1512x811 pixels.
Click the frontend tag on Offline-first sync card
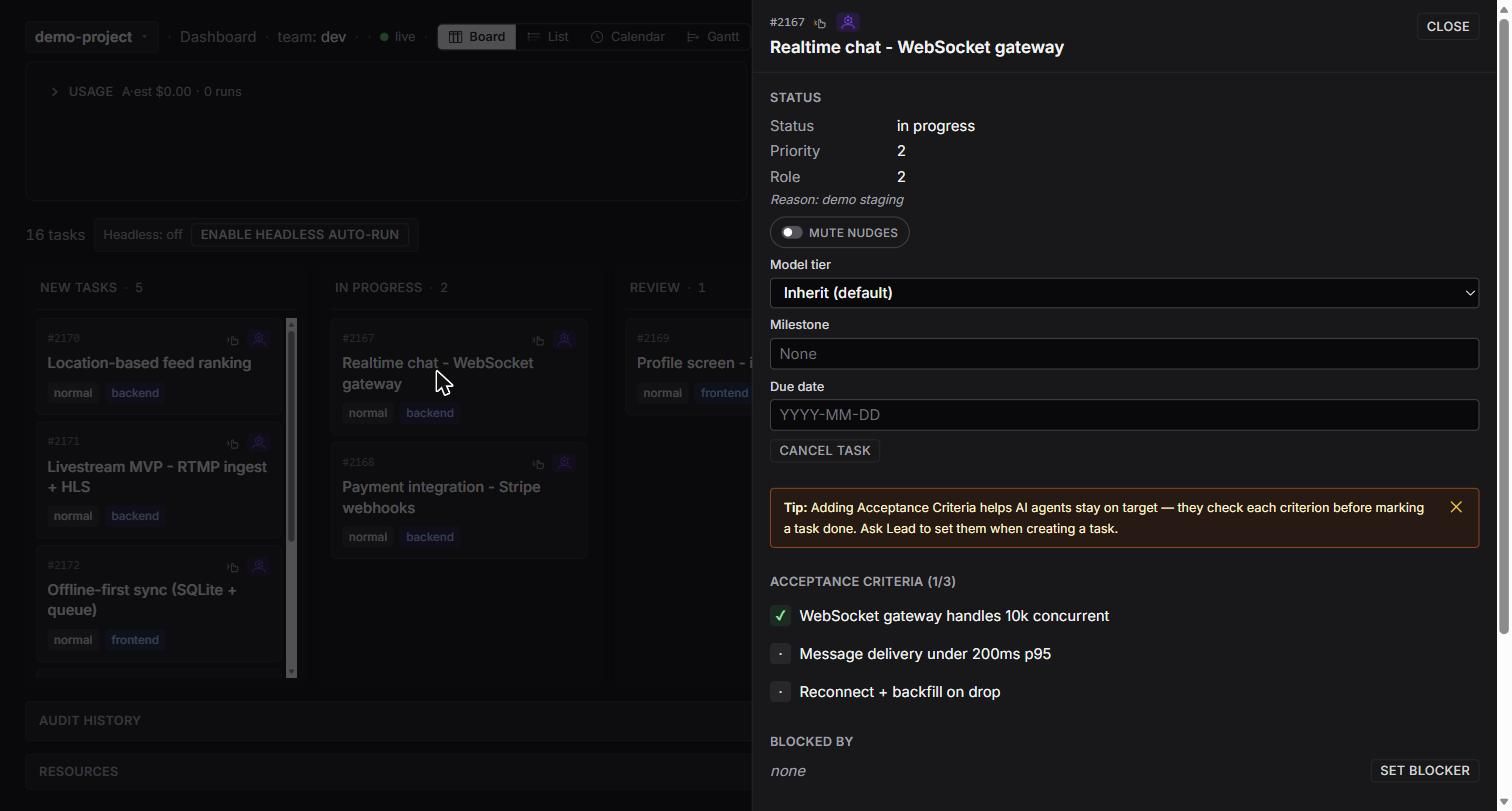135,640
